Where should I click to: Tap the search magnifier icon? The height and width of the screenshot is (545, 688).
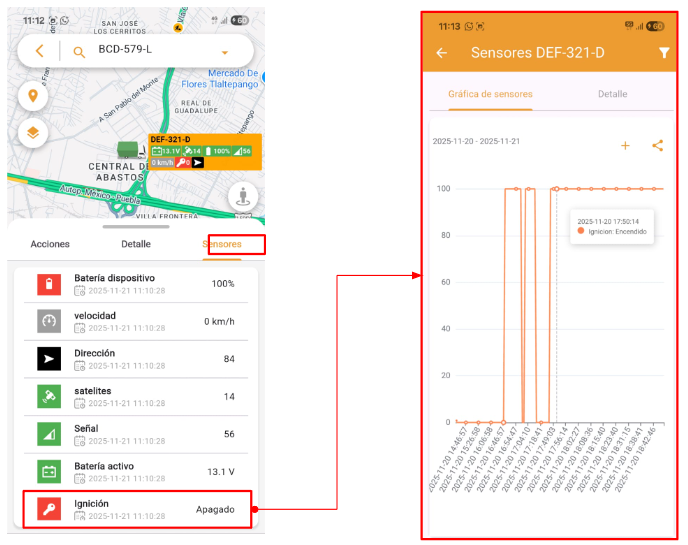point(79,52)
